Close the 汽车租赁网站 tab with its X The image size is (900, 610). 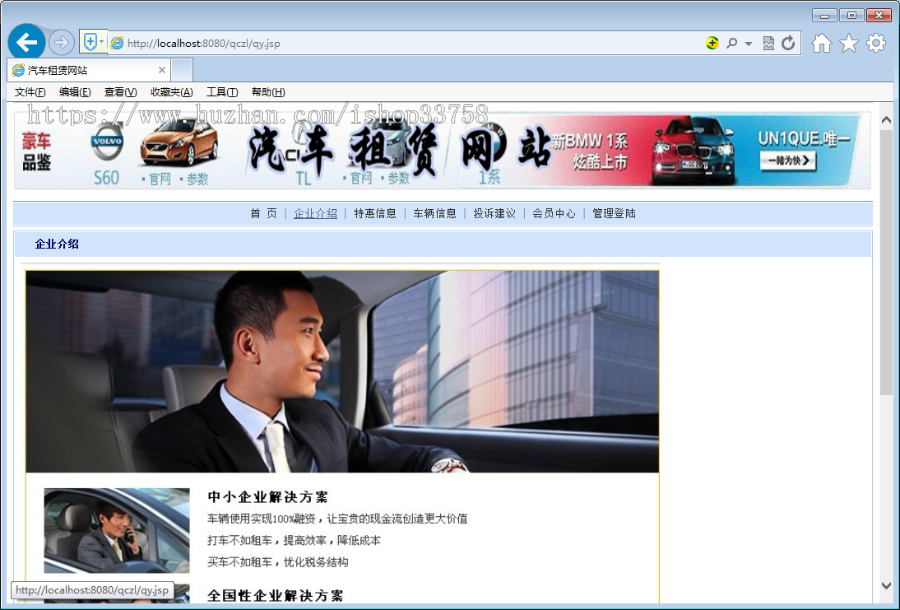coord(163,69)
